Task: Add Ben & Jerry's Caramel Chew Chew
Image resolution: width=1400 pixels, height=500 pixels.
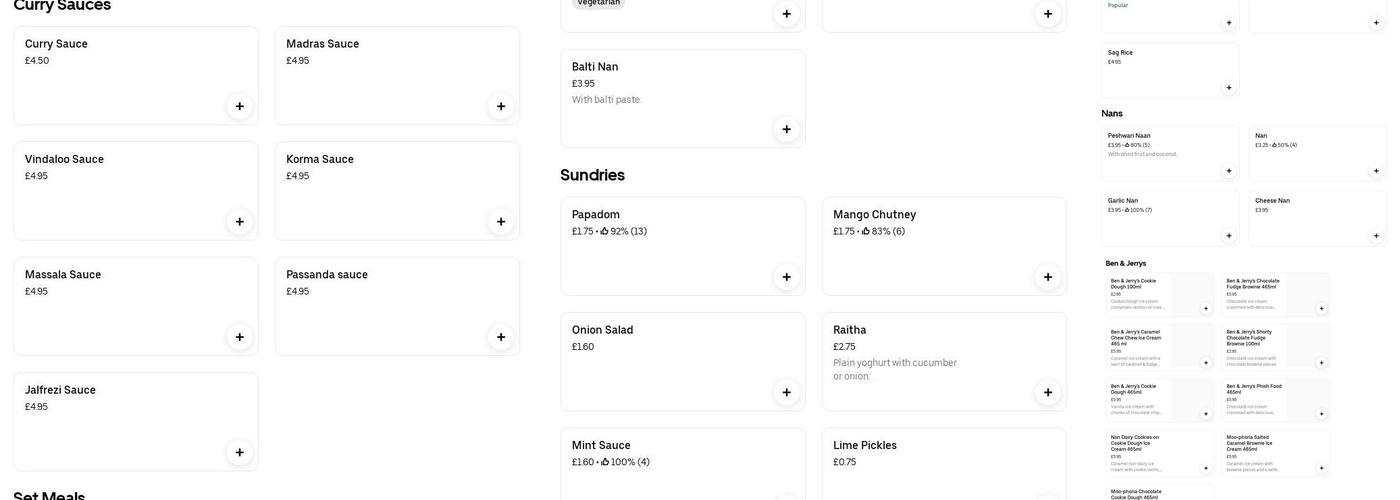Action: (1205, 363)
